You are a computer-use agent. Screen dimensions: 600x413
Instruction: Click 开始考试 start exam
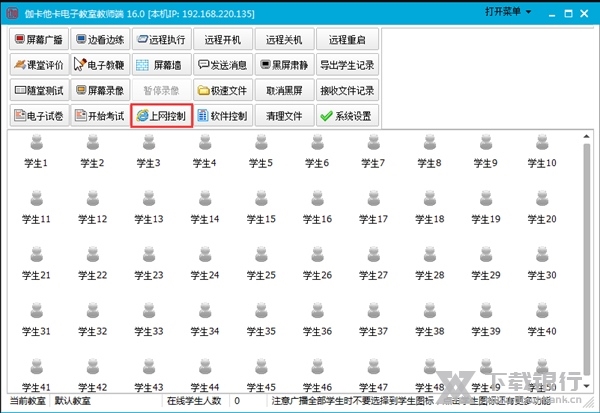coord(100,116)
